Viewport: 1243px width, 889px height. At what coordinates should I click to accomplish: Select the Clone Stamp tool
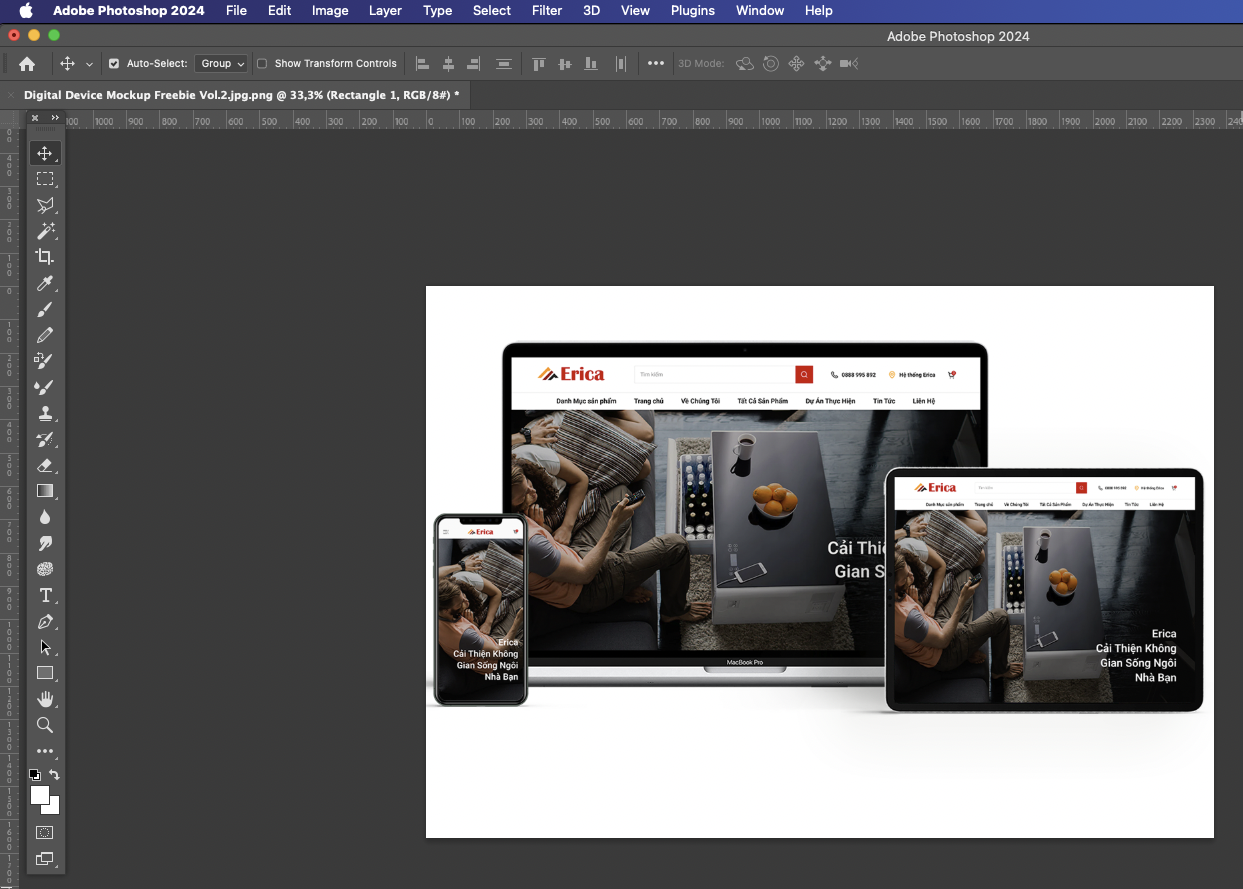[x=45, y=413]
